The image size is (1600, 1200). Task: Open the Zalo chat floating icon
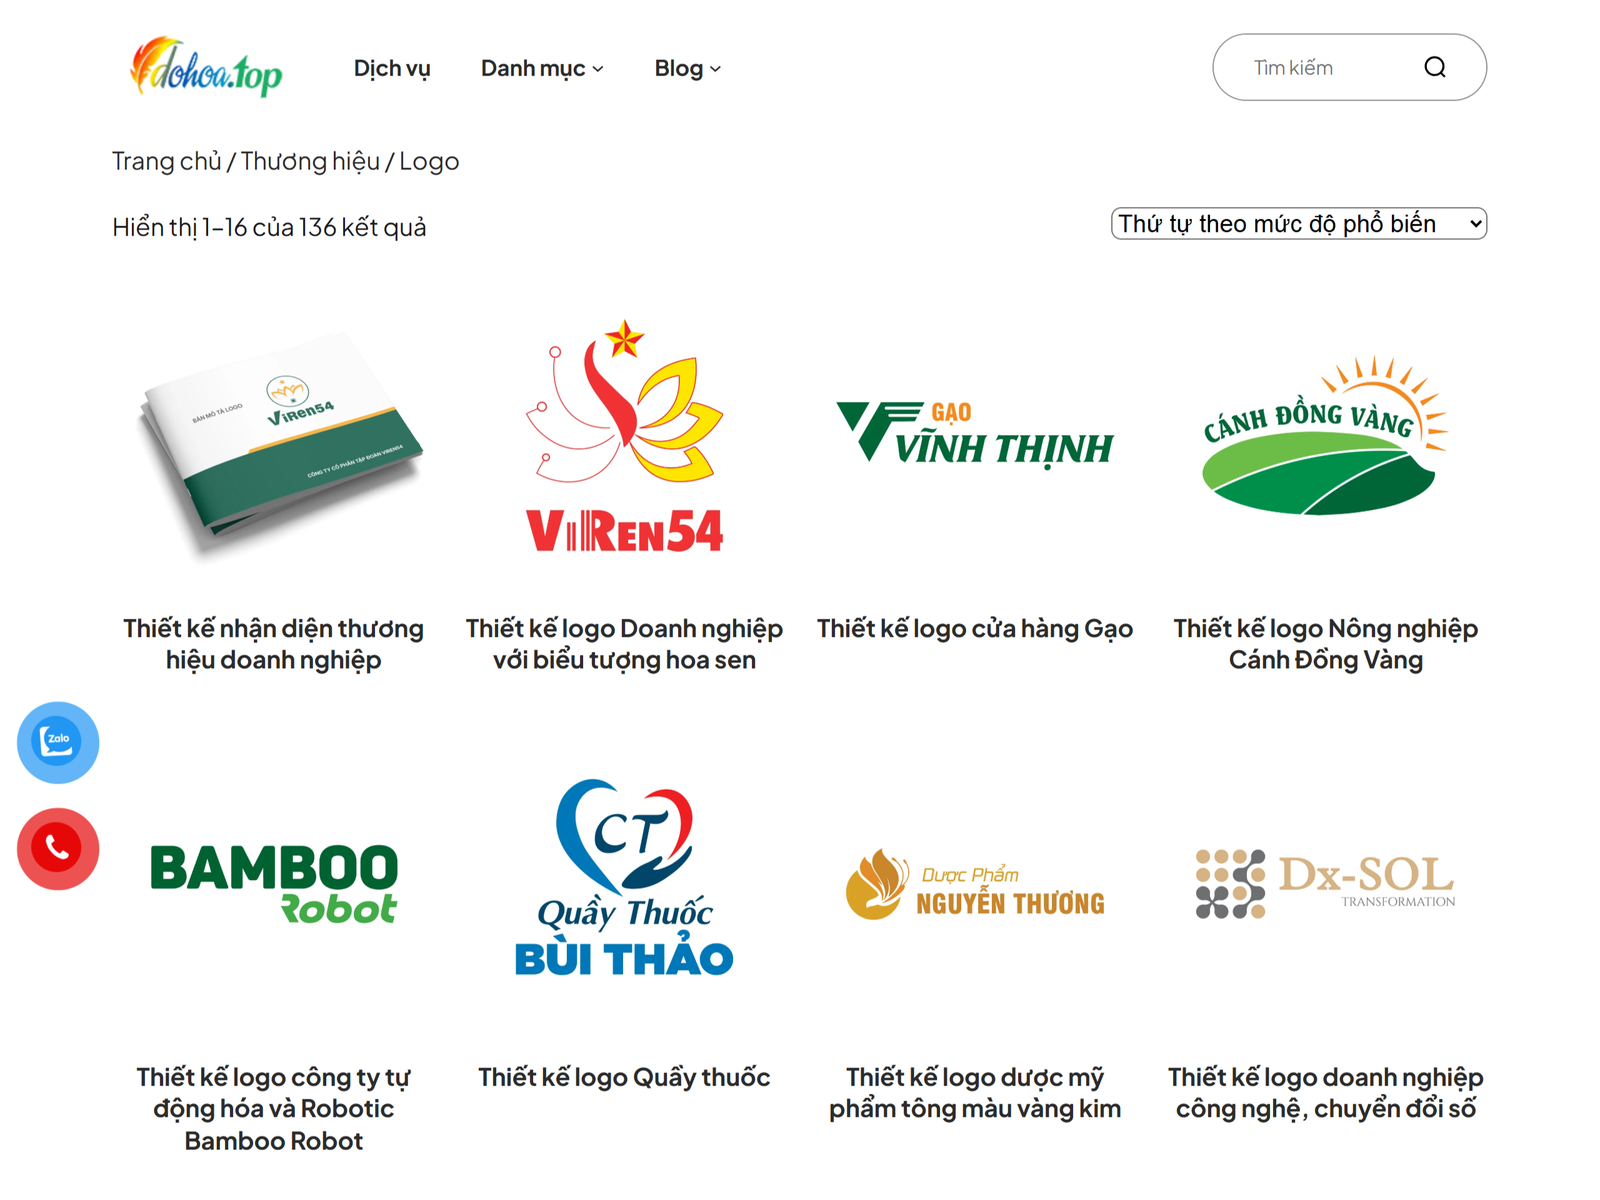[58, 742]
